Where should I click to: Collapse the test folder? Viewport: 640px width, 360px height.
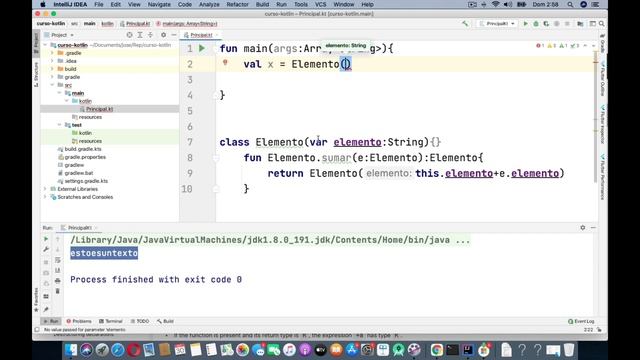60,125
